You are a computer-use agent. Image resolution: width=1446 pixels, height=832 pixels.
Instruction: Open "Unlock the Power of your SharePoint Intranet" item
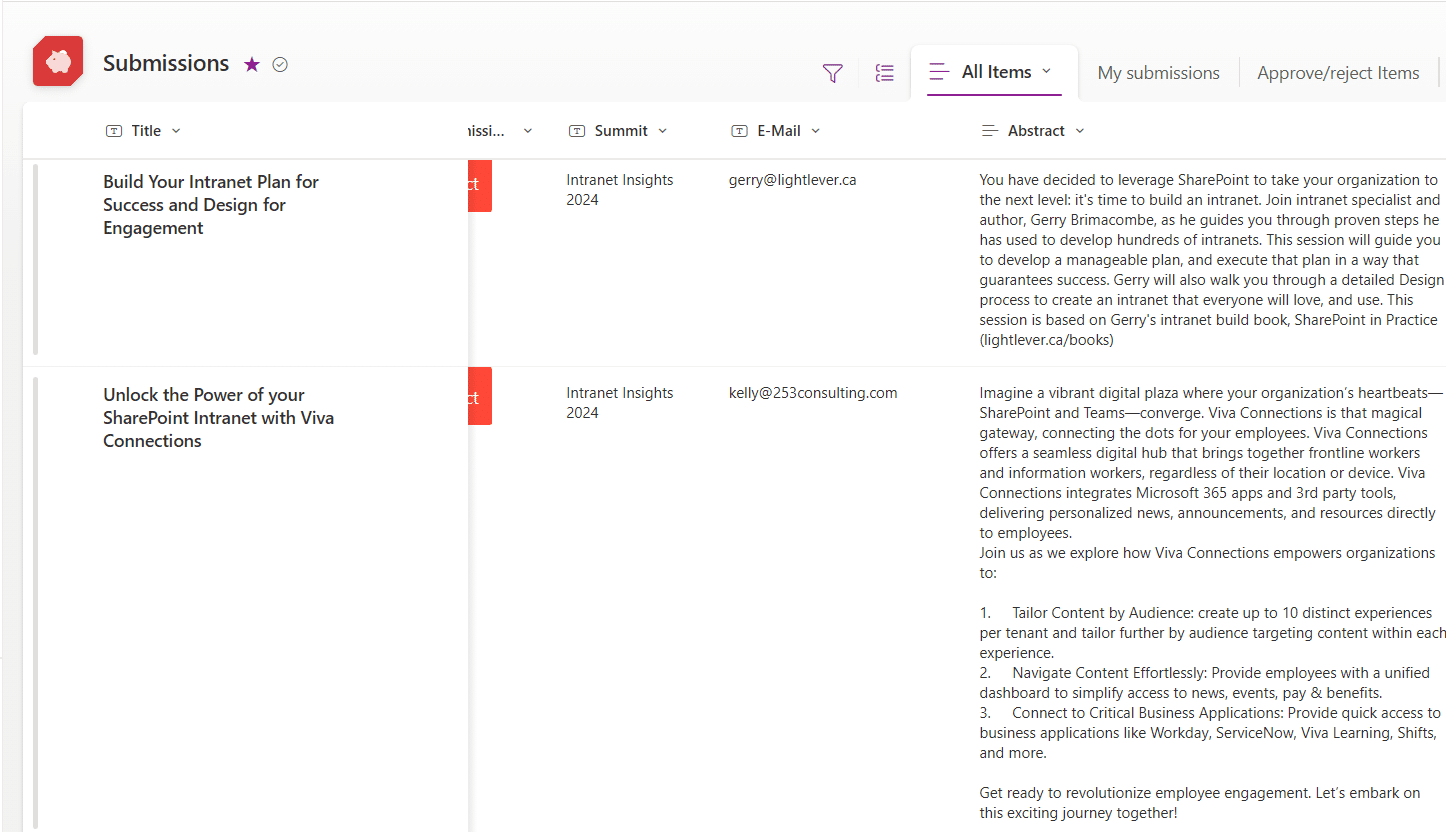pyautogui.click(x=218, y=417)
